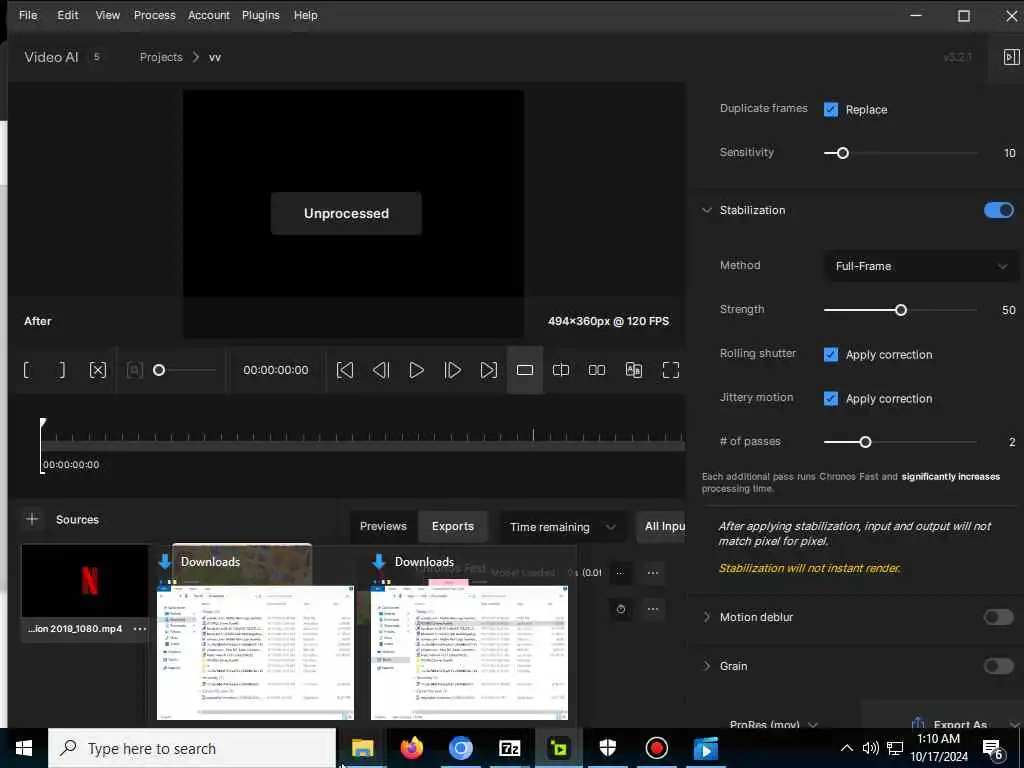1024x768 pixels.
Task: Open the Help menu
Action: point(306,15)
